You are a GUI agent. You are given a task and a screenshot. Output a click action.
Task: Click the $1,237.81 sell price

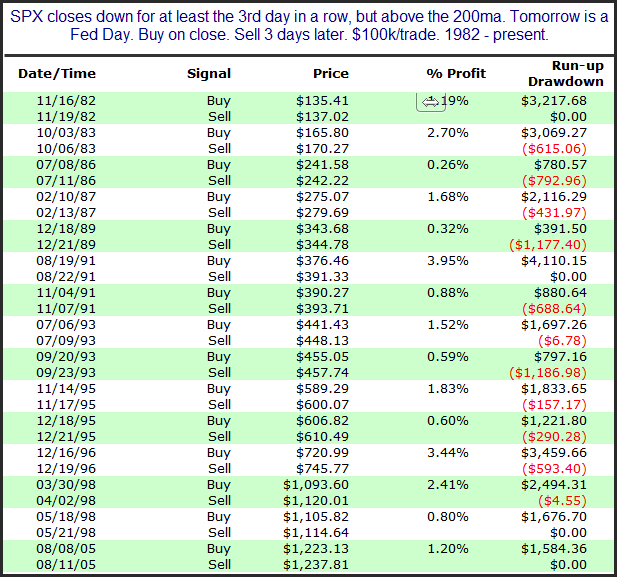click(316, 565)
